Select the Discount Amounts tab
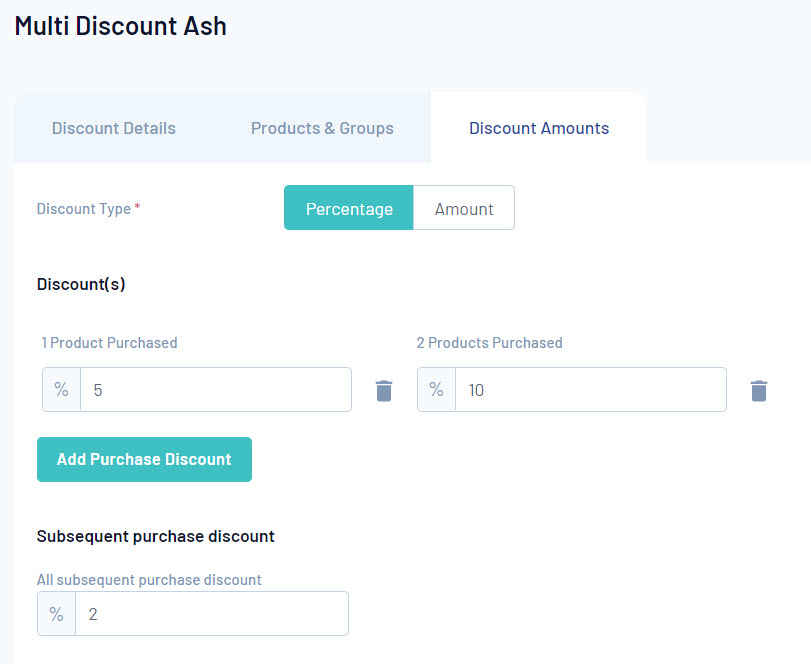 click(539, 128)
